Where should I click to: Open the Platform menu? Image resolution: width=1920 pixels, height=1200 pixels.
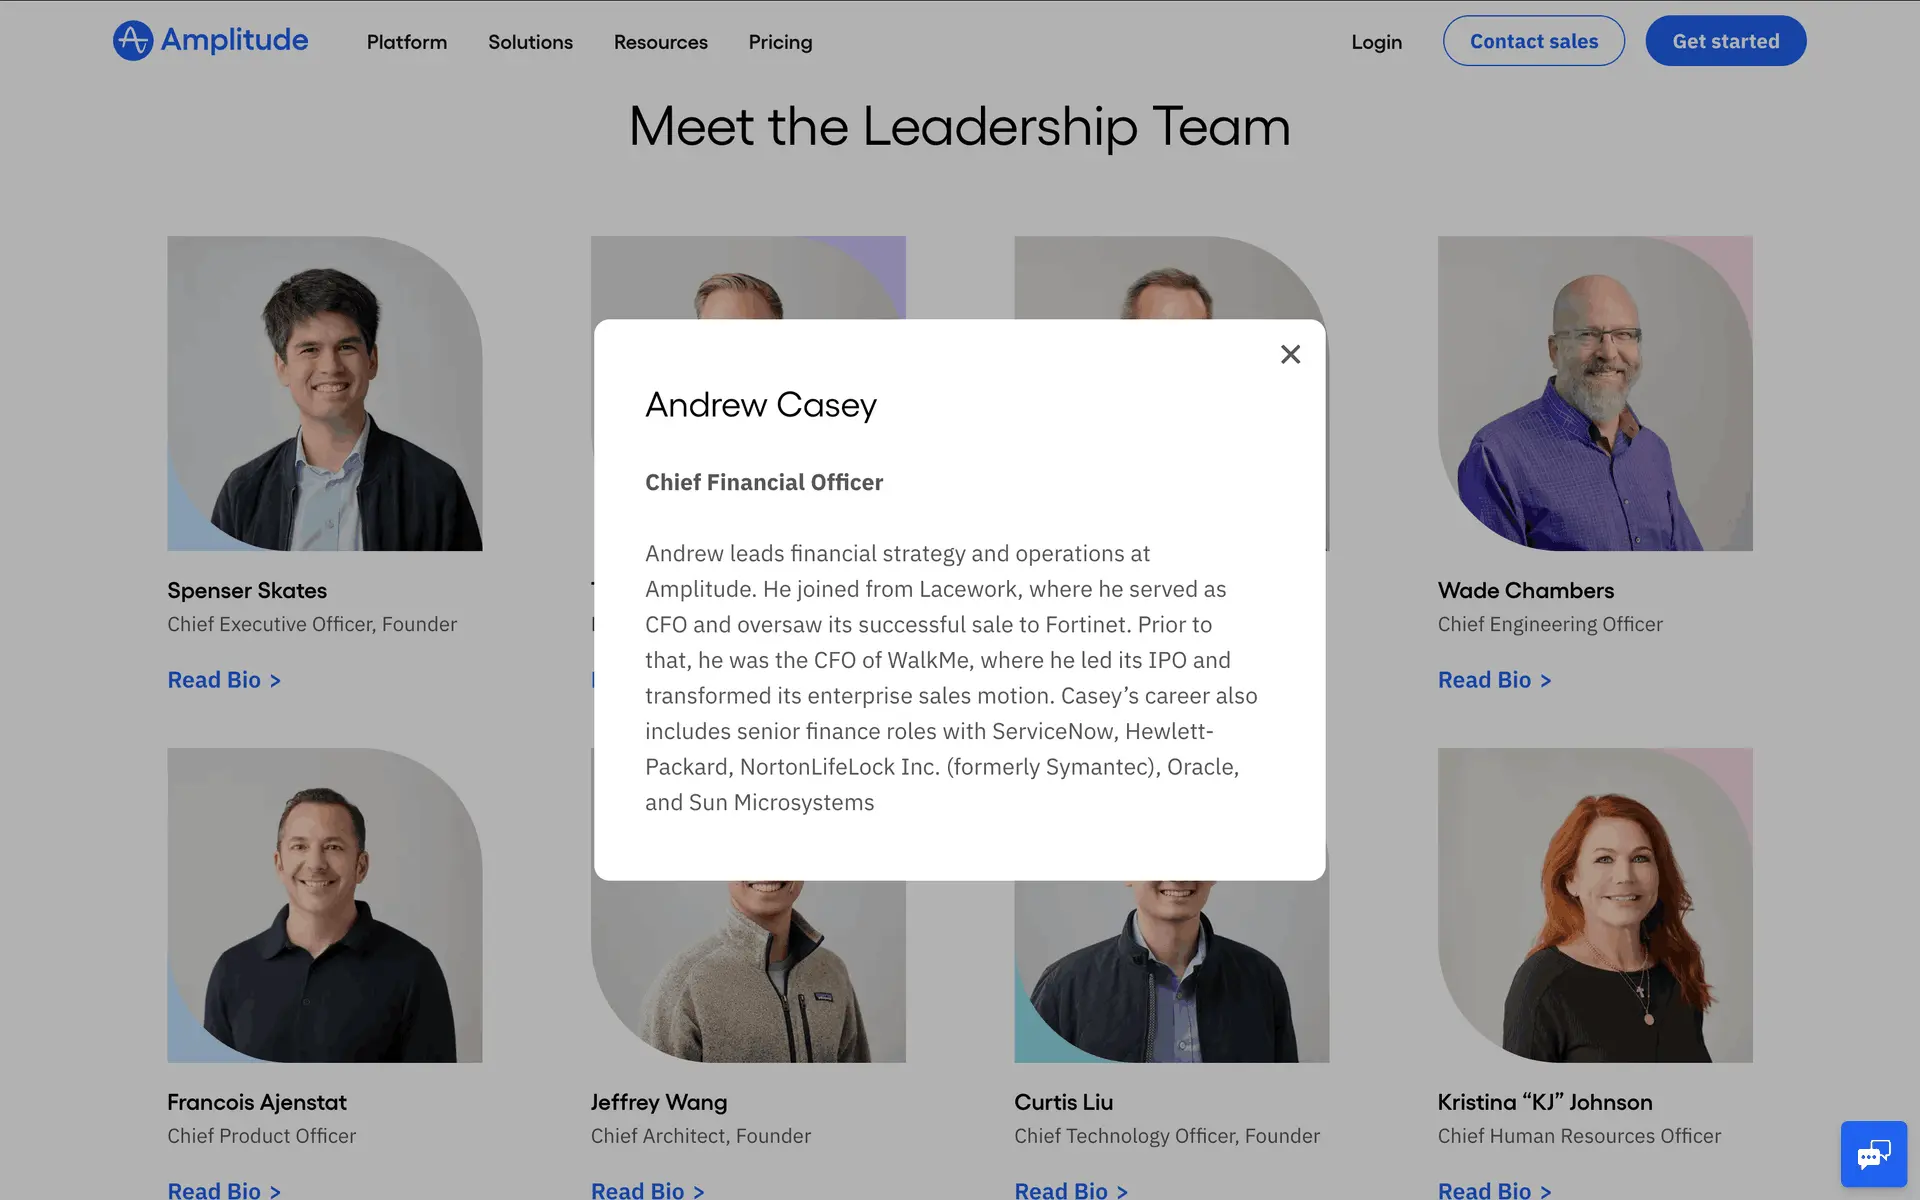(407, 42)
